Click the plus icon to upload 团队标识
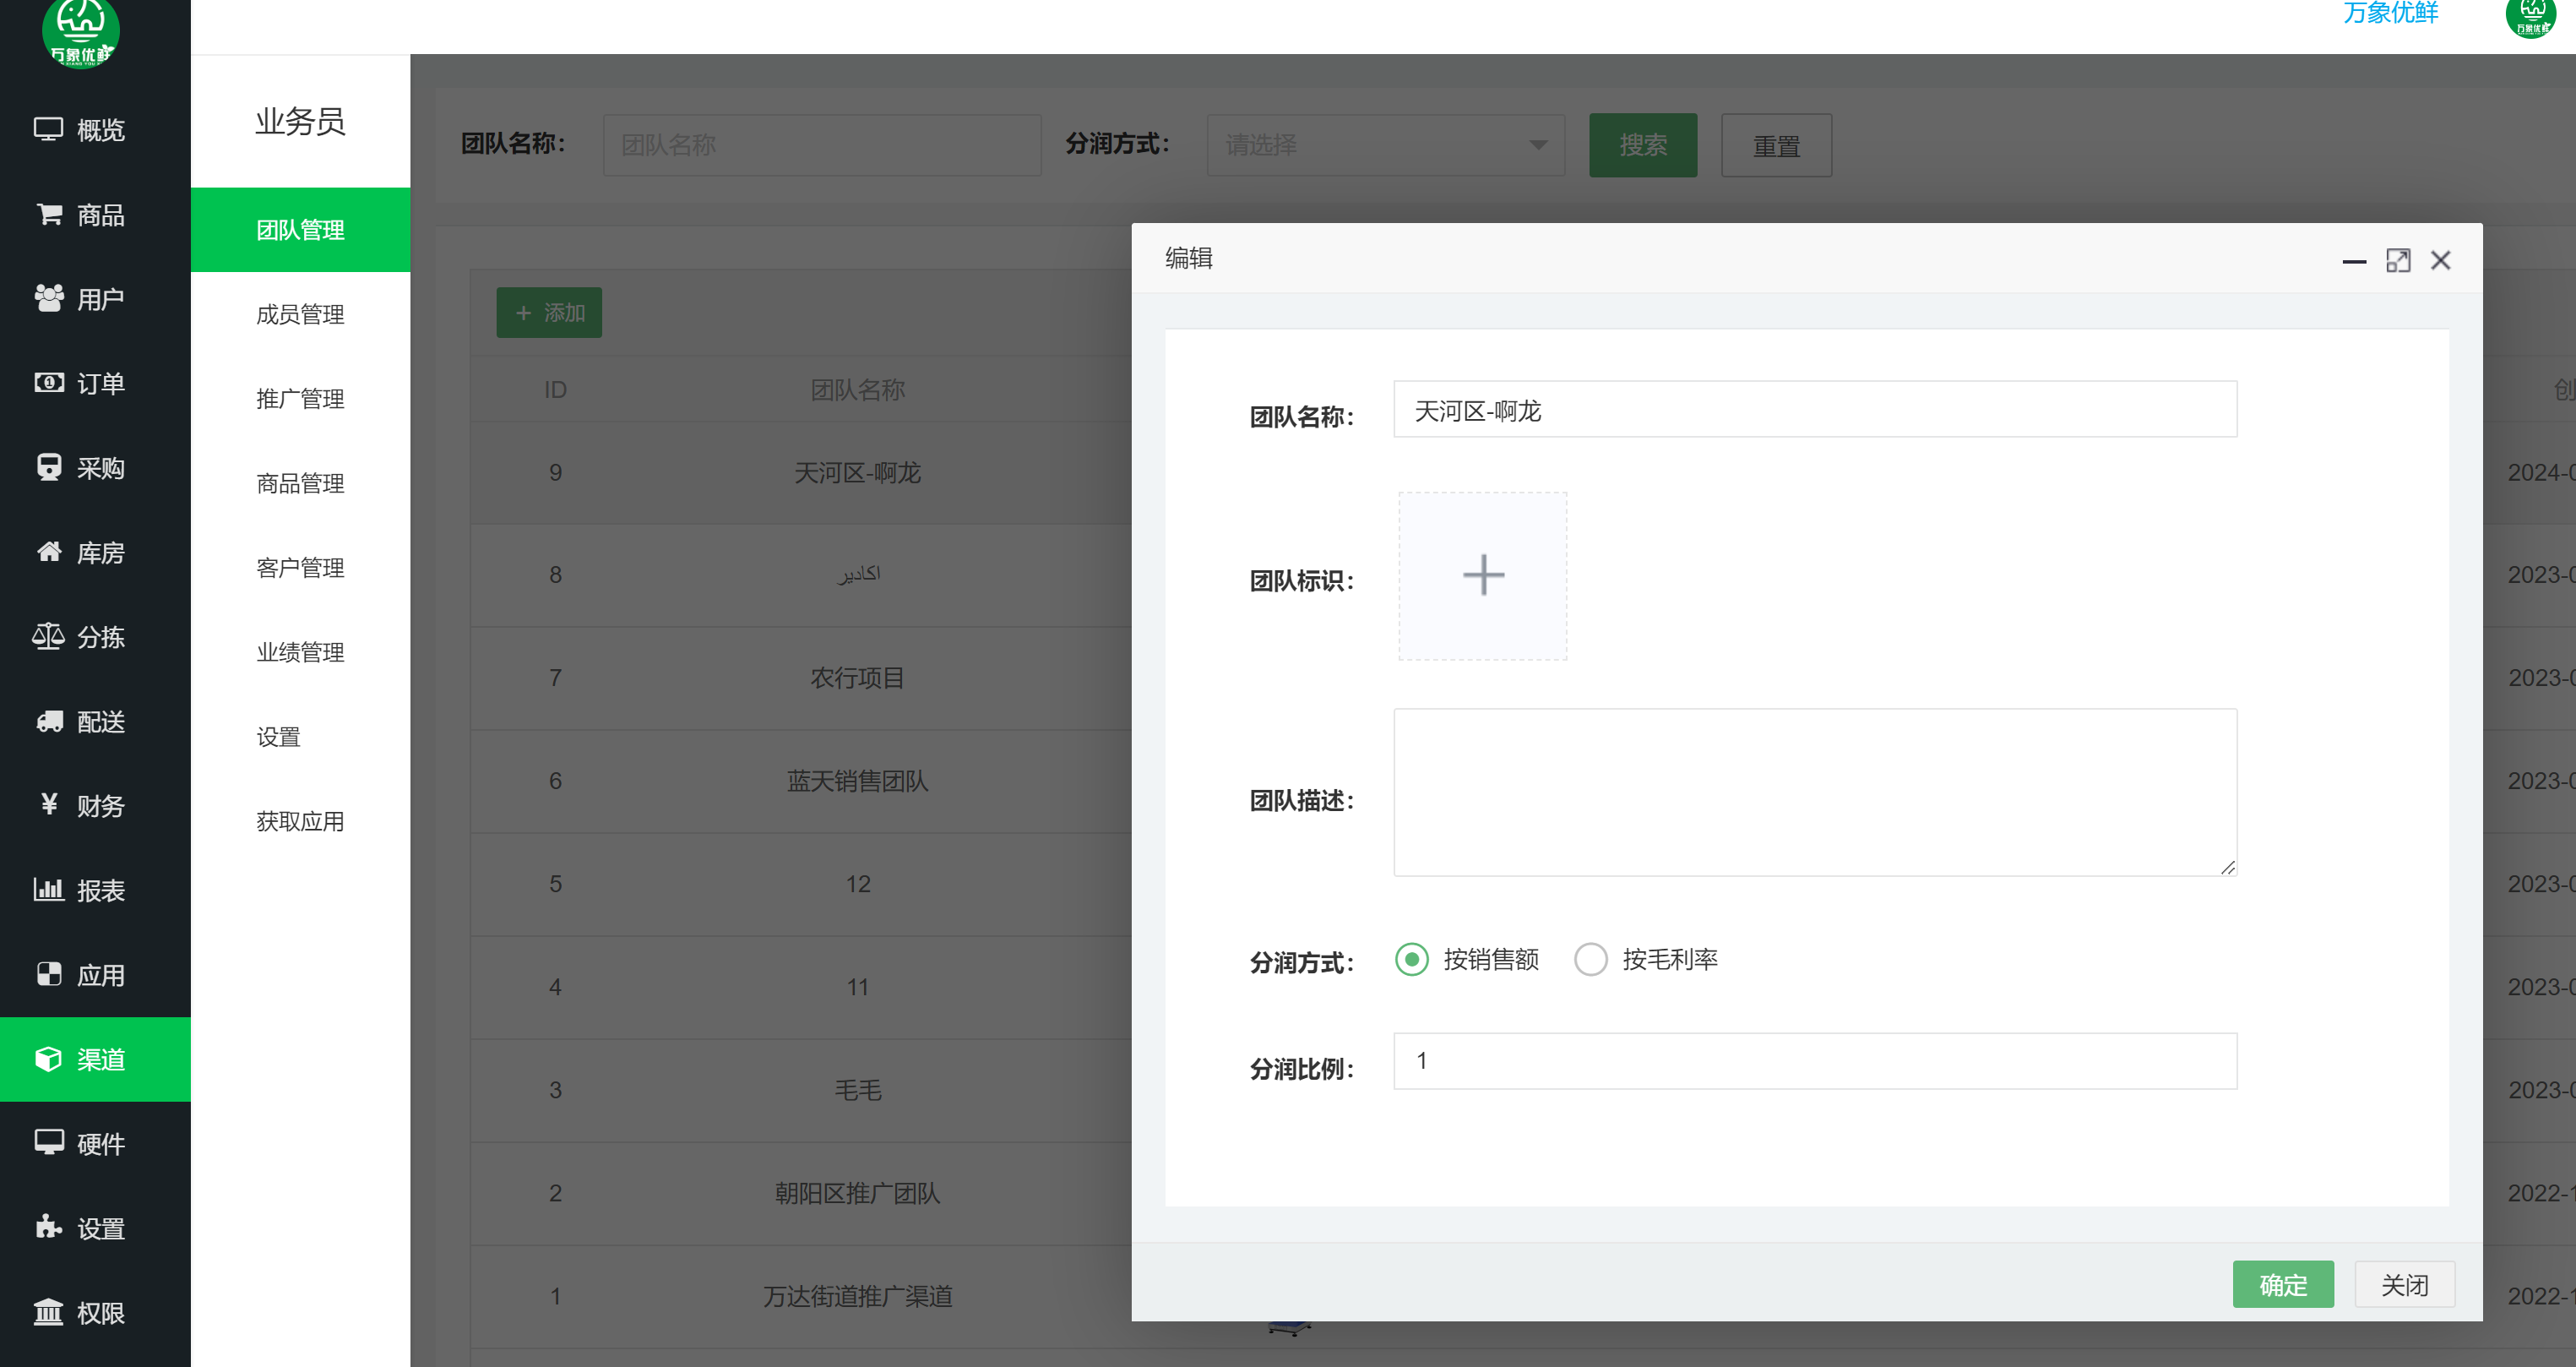 (1482, 576)
